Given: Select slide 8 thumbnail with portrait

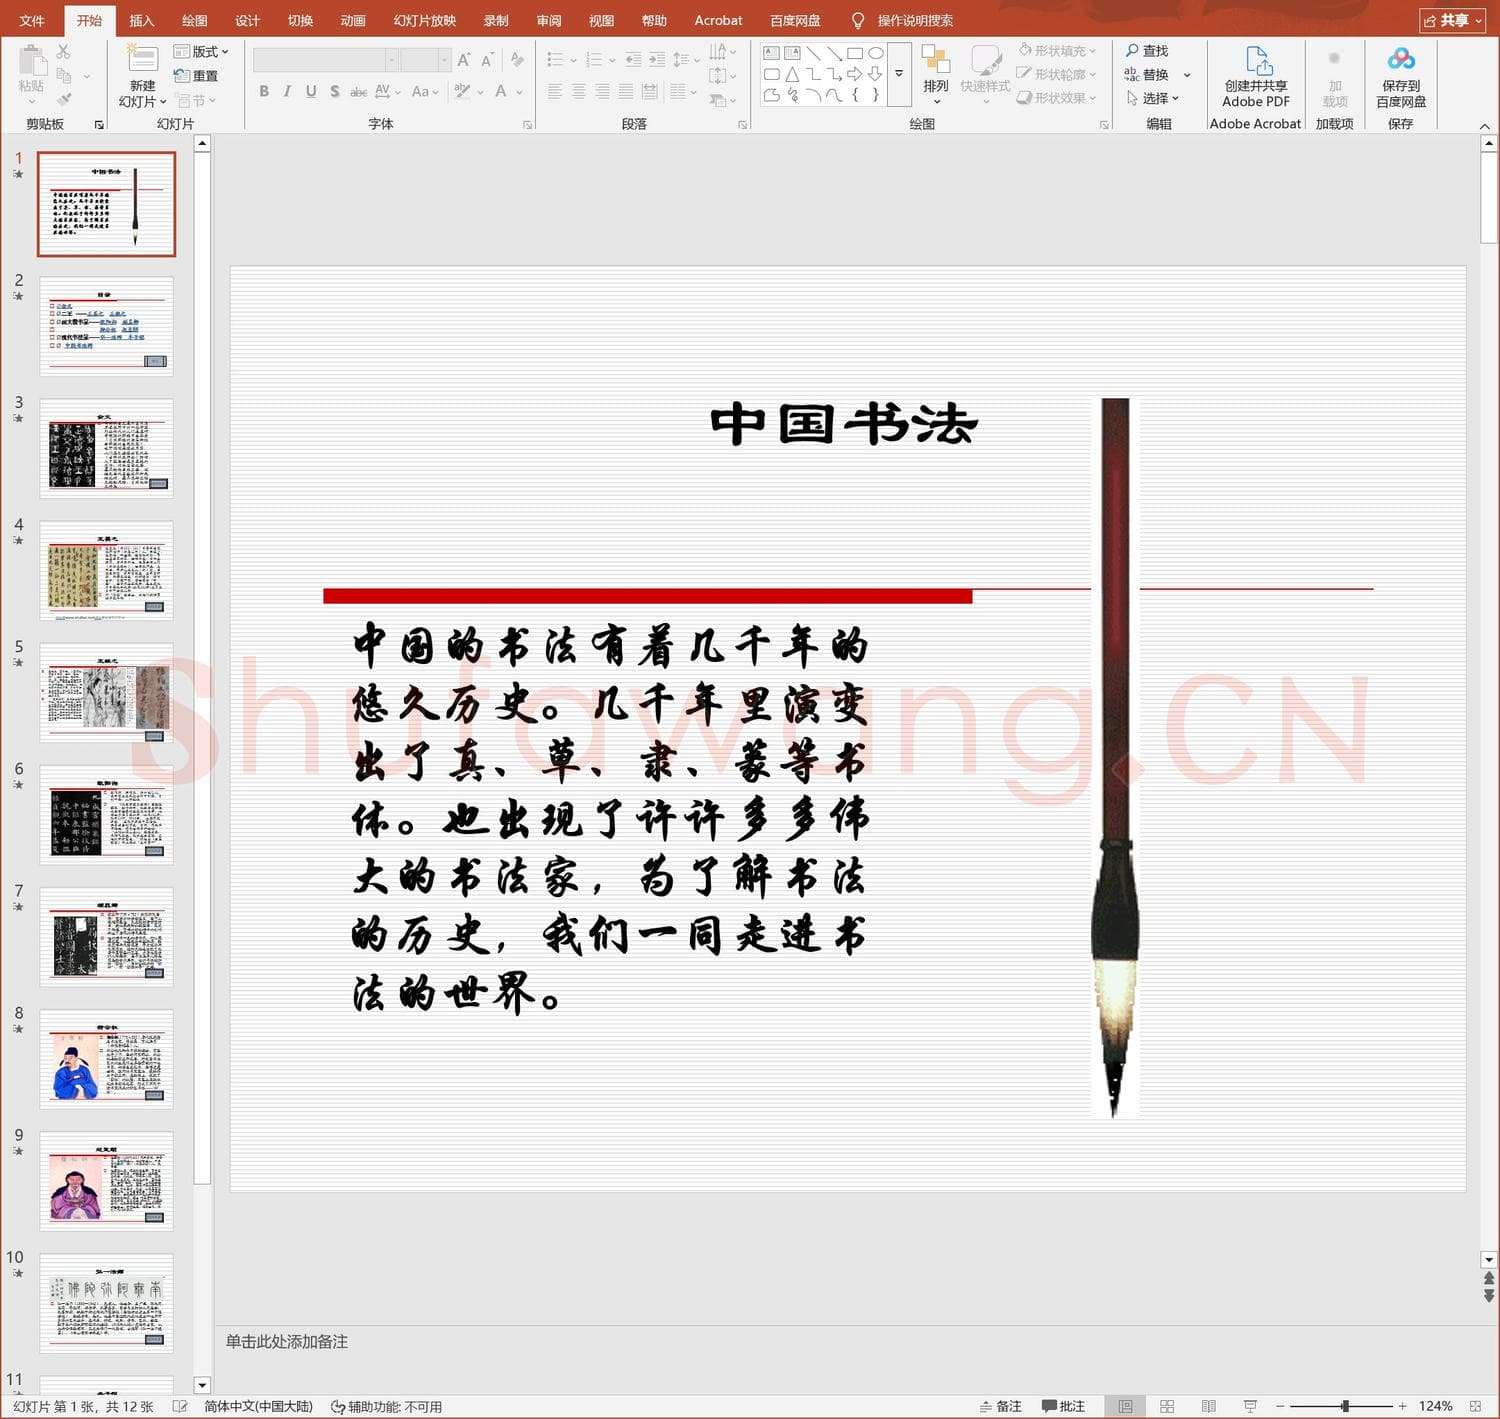Looking at the screenshot, I should pos(106,1059).
